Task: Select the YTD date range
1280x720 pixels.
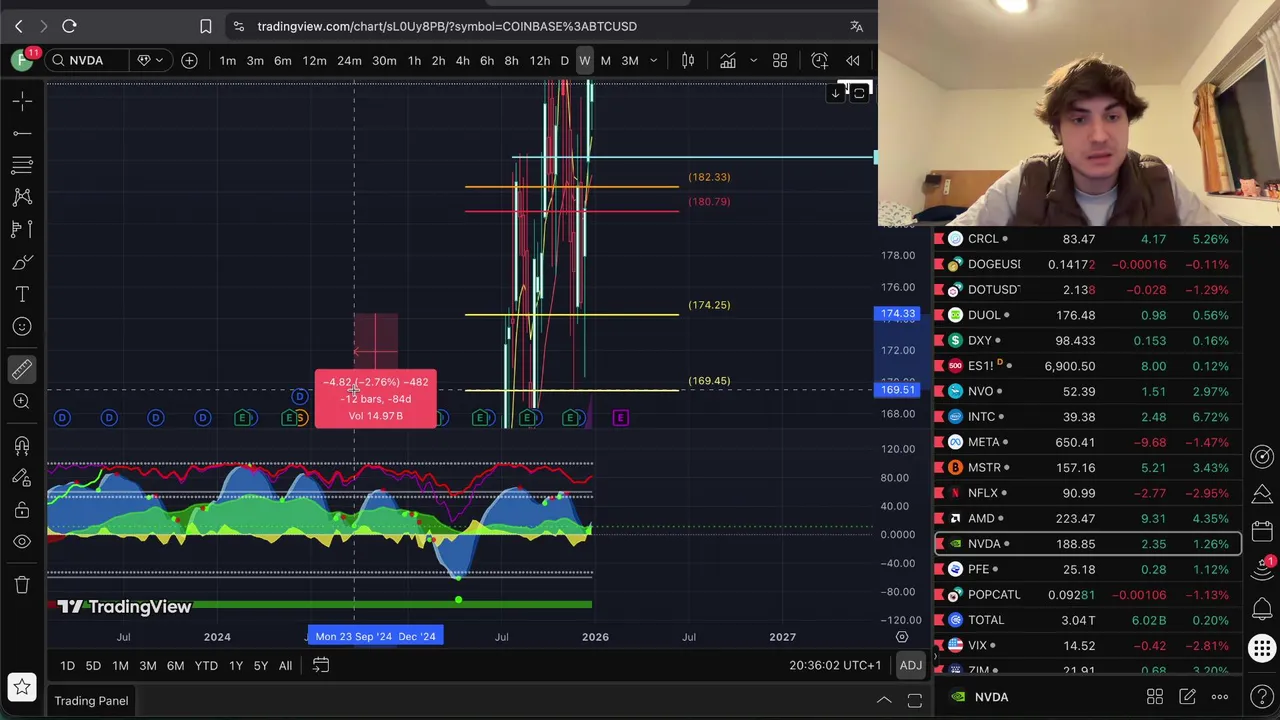Action: (206, 666)
